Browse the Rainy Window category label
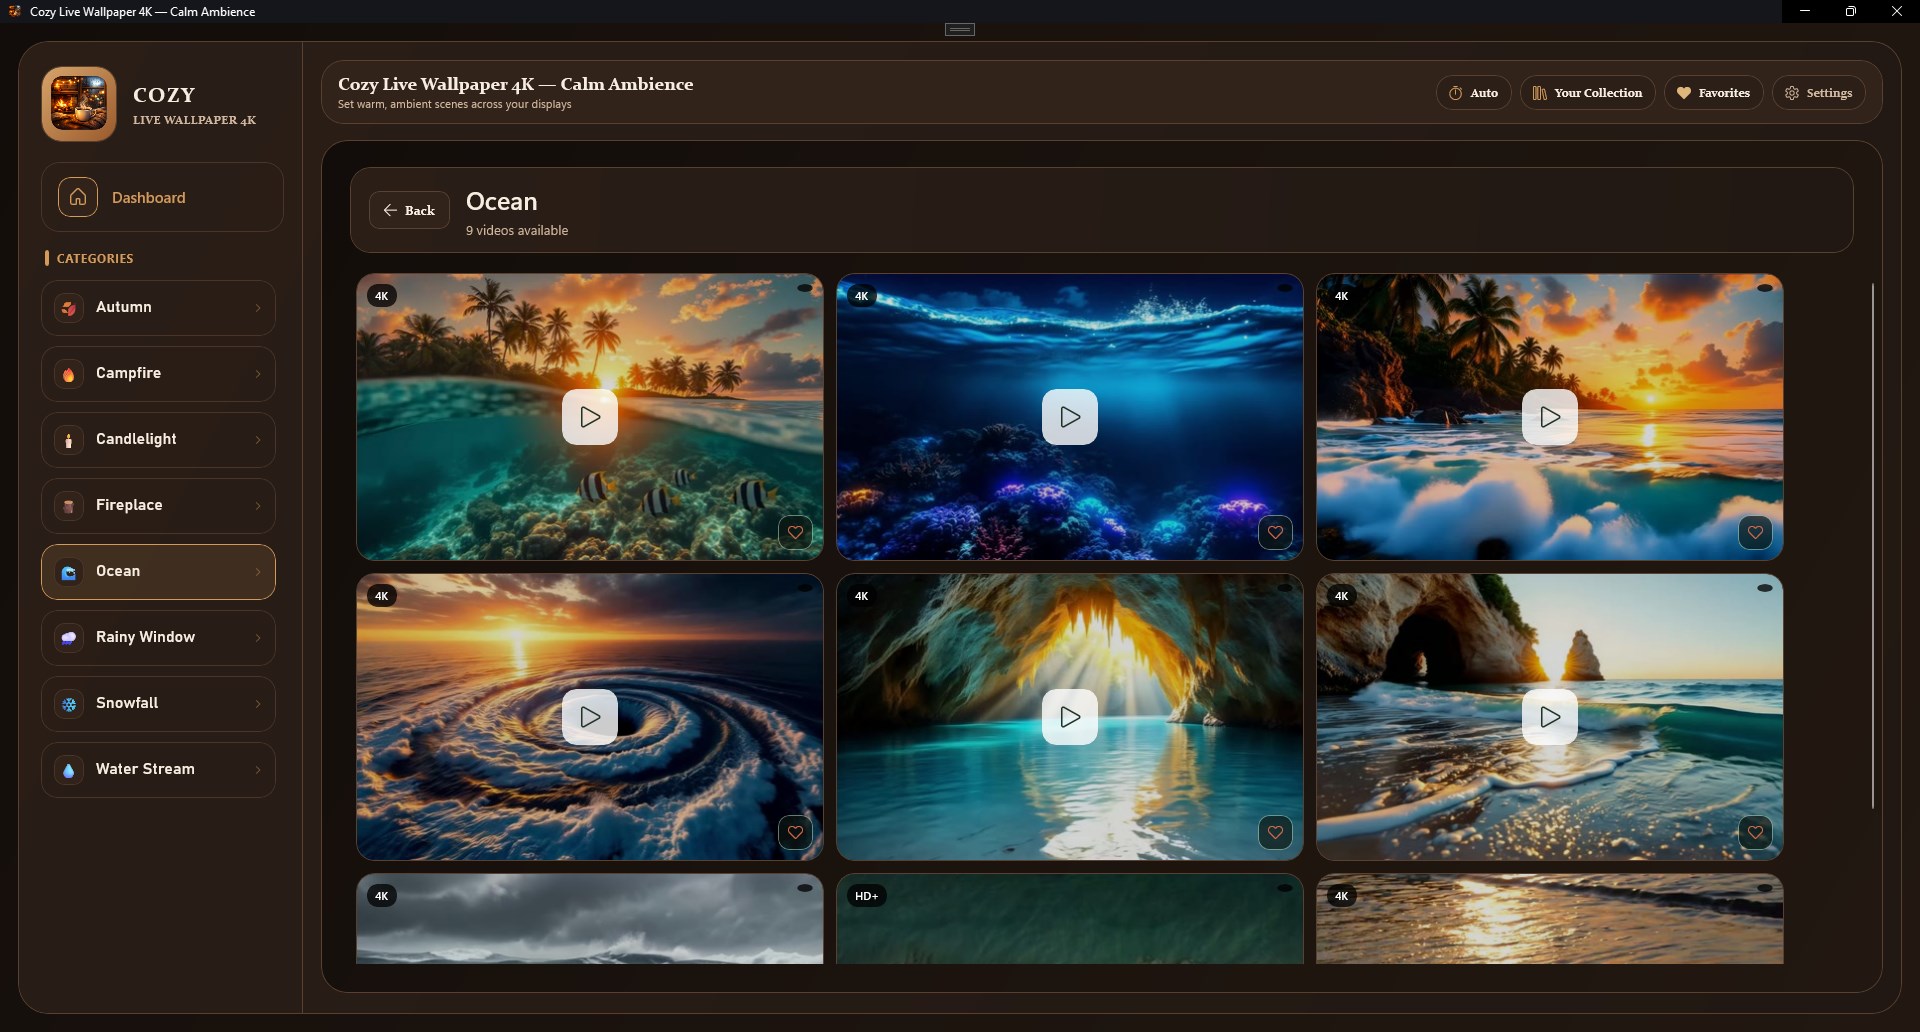Image resolution: width=1920 pixels, height=1032 pixels. click(145, 637)
